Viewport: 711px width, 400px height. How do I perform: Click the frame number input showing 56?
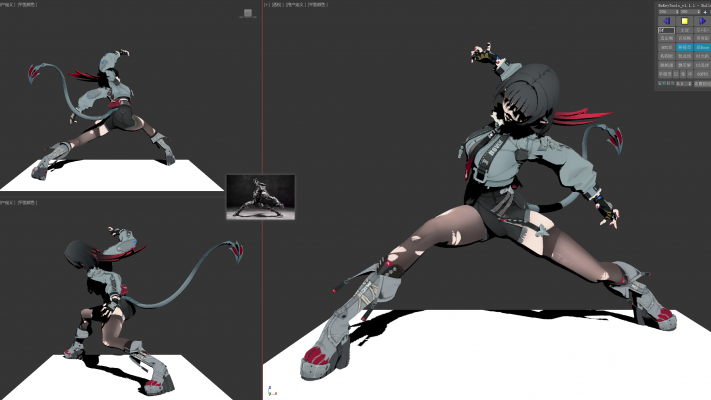(666, 30)
